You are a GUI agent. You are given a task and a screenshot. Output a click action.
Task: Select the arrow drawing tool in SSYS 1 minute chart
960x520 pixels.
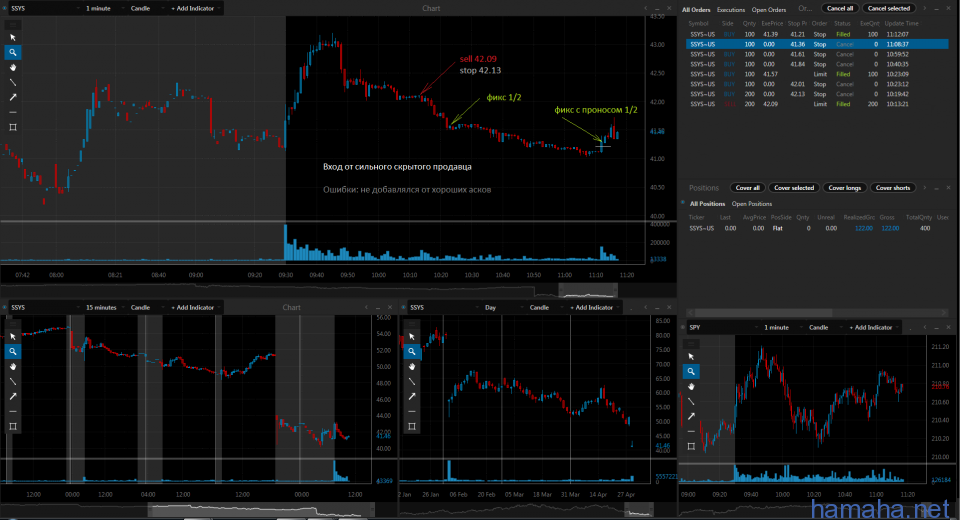click(13, 97)
